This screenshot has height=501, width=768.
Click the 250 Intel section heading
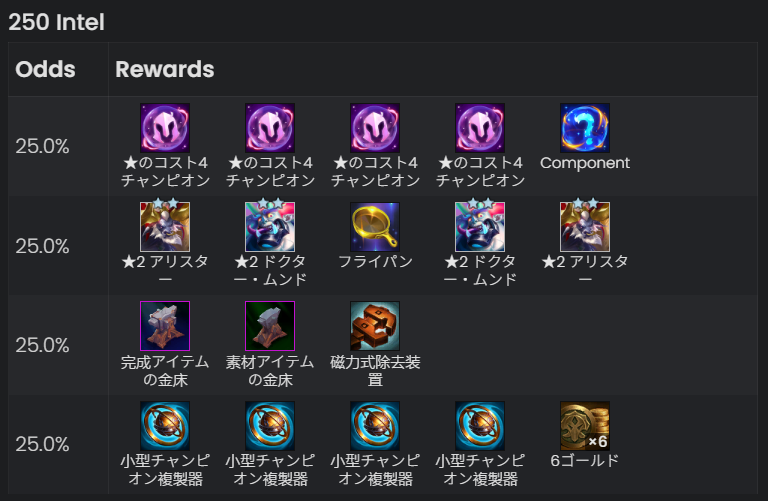[x=56, y=22]
